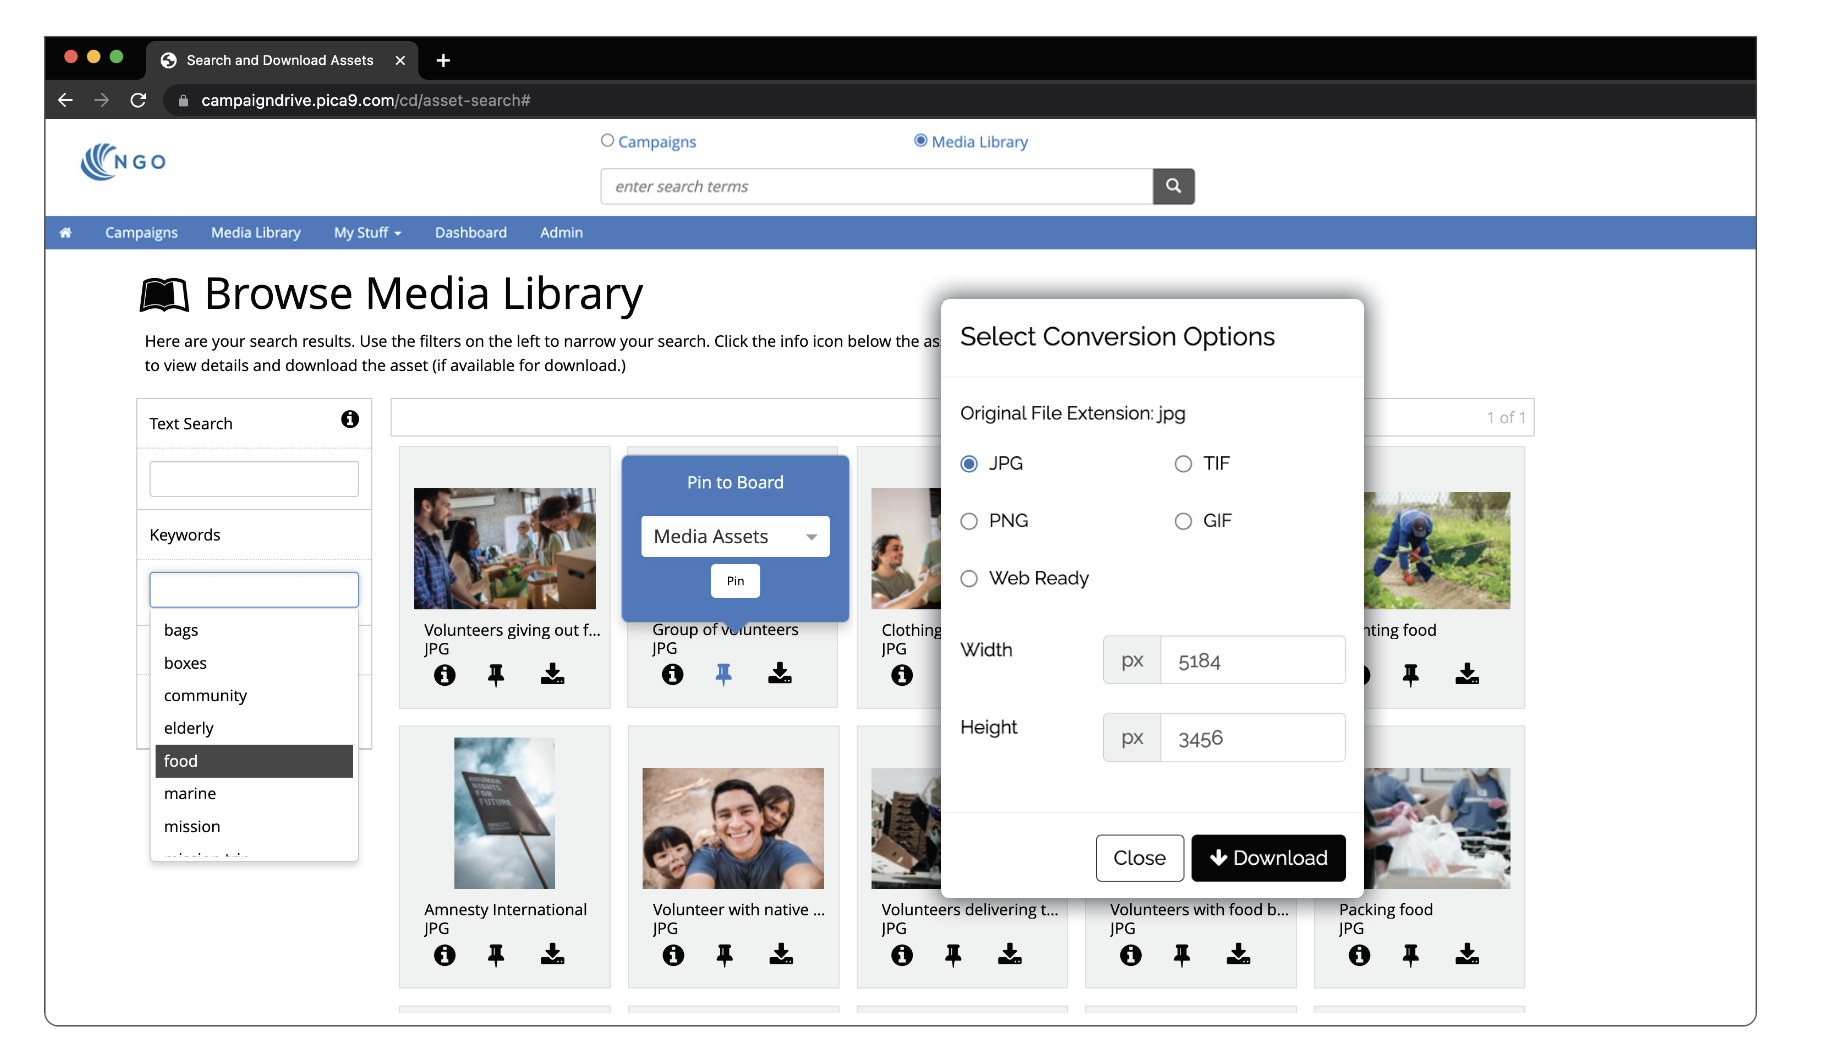Choose GIF conversion format
The image size is (1836, 1062).
click(x=1183, y=521)
